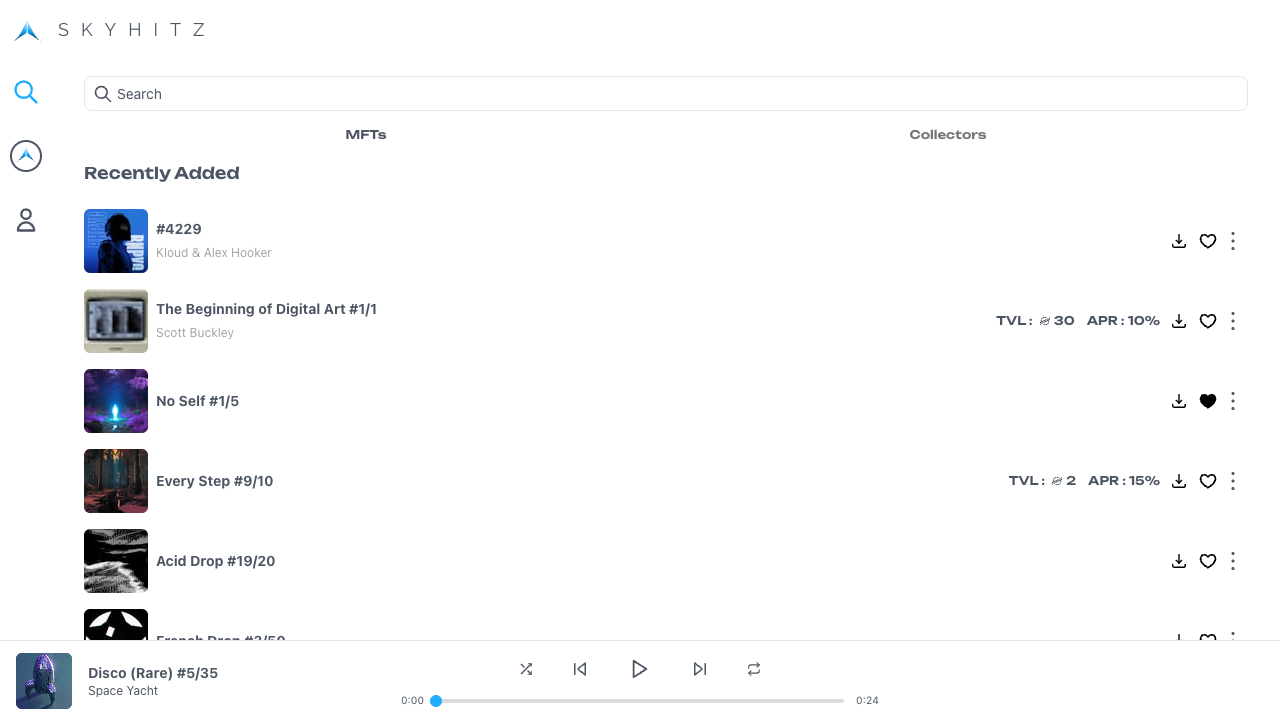Open the No Self cover thumbnail
Image resolution: width=1280 pixels, height=720 pixels.
coord(116,401)
